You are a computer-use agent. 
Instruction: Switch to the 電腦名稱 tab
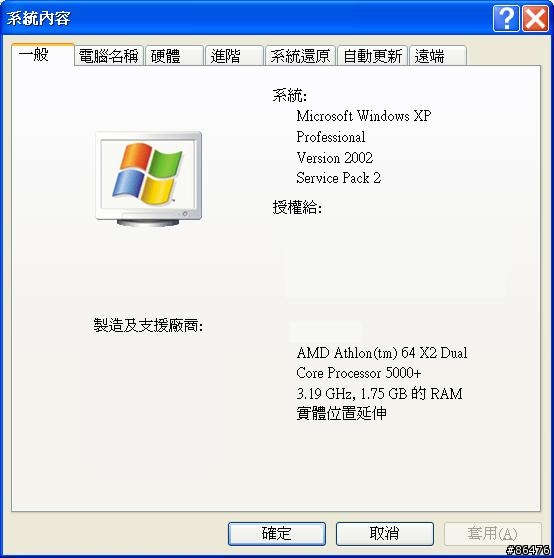click(x=109, y=56)
